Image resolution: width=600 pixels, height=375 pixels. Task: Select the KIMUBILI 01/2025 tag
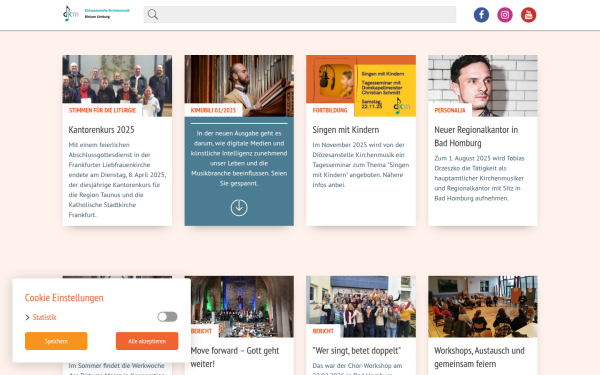[213, 110]
